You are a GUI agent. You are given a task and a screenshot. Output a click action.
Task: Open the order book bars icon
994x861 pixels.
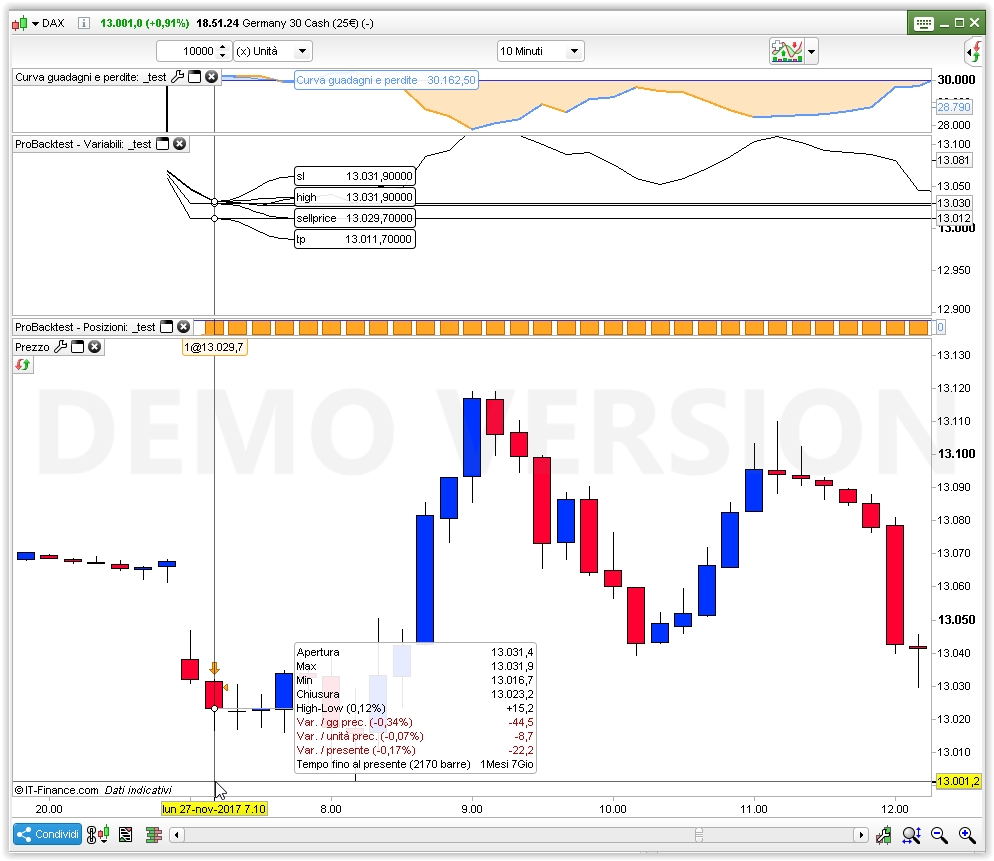[x=153, y=835]
